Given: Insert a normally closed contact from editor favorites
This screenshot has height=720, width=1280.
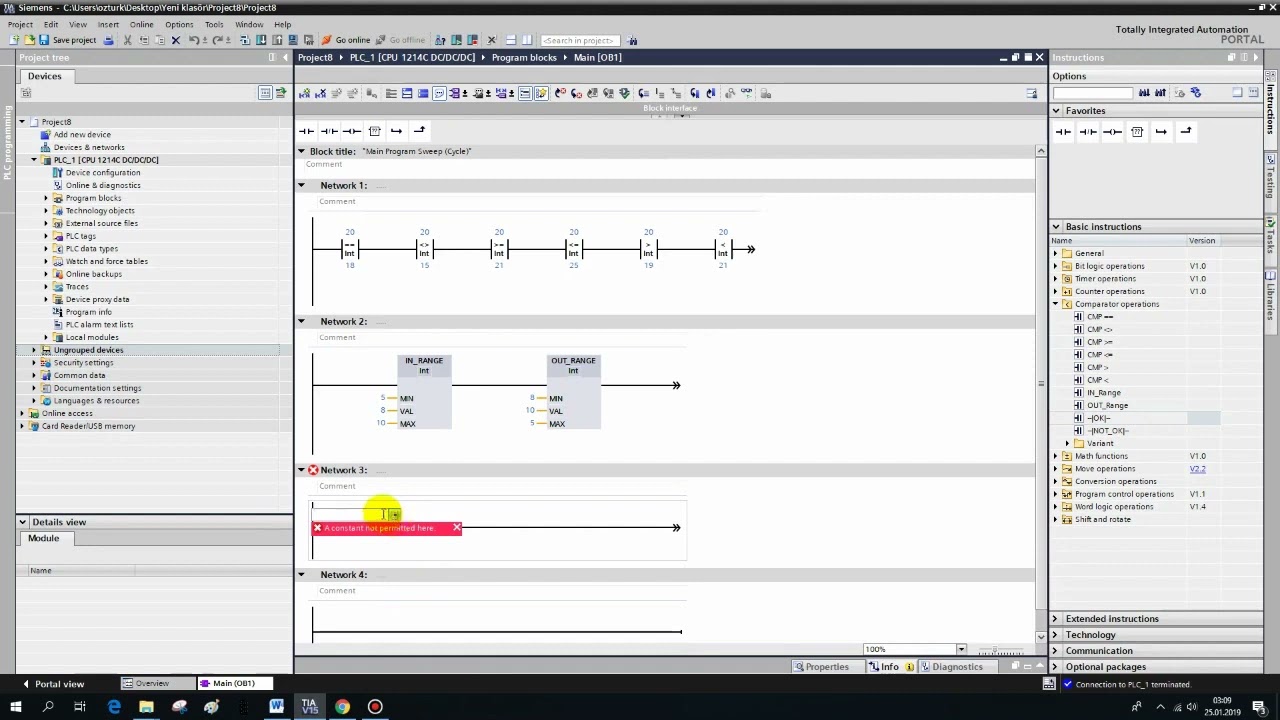Looking at the screenshot, I should (329, 131).
